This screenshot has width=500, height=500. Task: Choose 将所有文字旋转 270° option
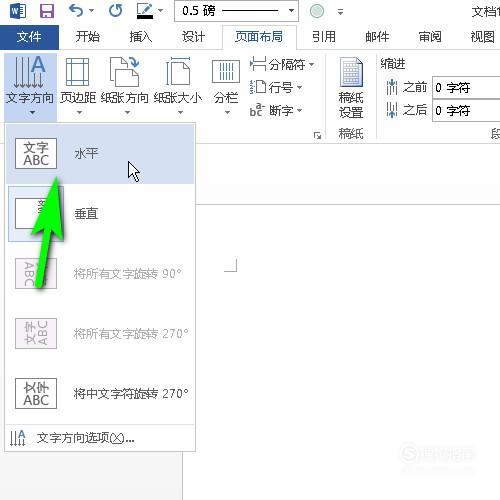(x=100, y=334)
